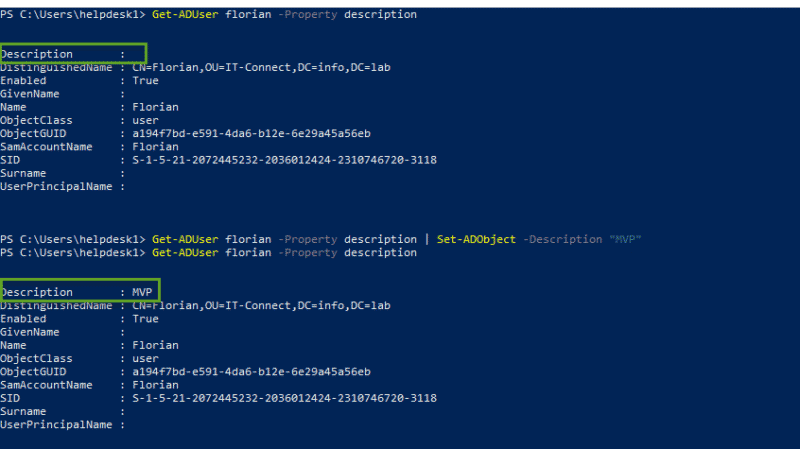
Task: Click the ObjectClass user value in second output
Action: (x=145, y=358)
